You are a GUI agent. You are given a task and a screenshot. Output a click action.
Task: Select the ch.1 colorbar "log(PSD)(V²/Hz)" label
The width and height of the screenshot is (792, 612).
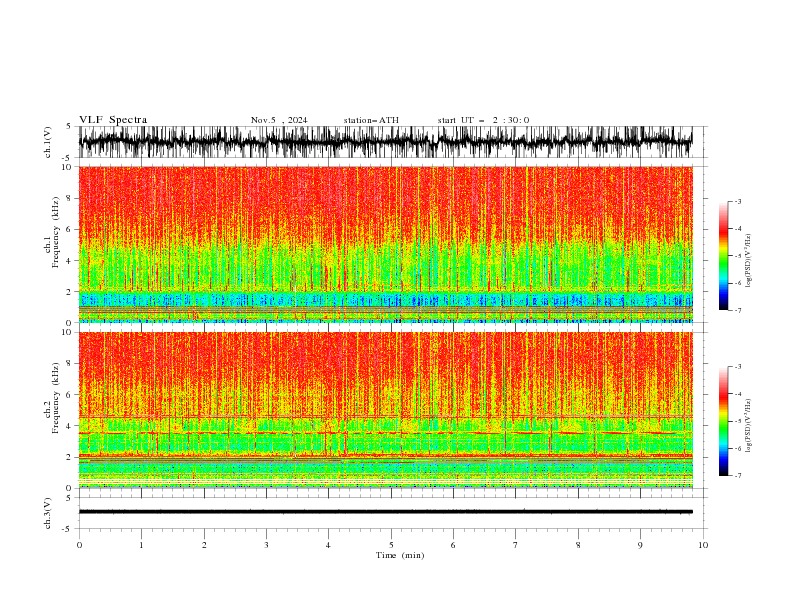click(749, 261)
